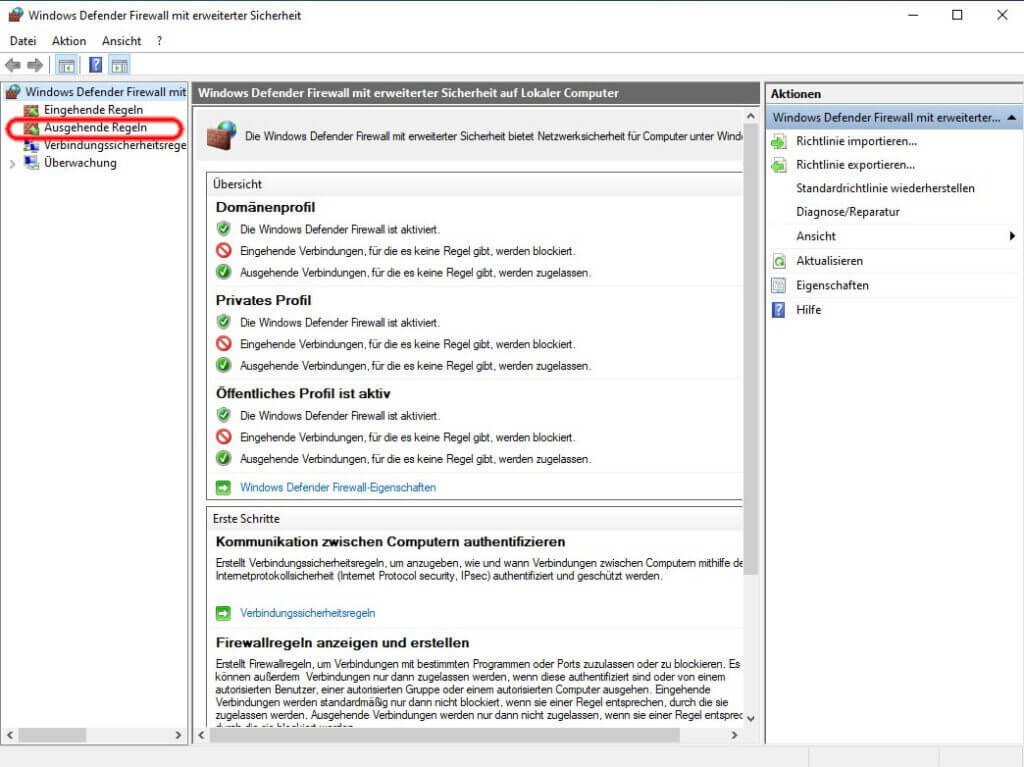
Task: Click the Eigenschaften properties icon
Action: 779,286
